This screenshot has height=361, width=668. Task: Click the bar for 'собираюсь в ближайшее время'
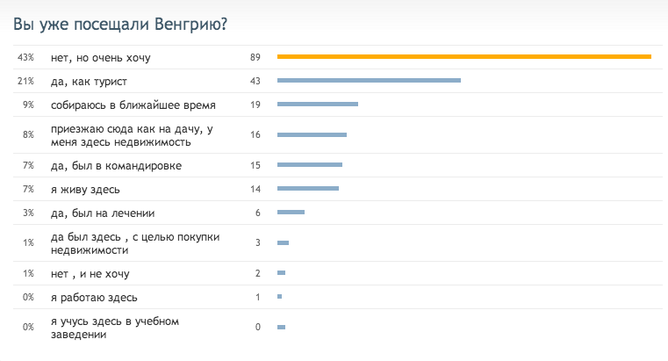point(317,104)
